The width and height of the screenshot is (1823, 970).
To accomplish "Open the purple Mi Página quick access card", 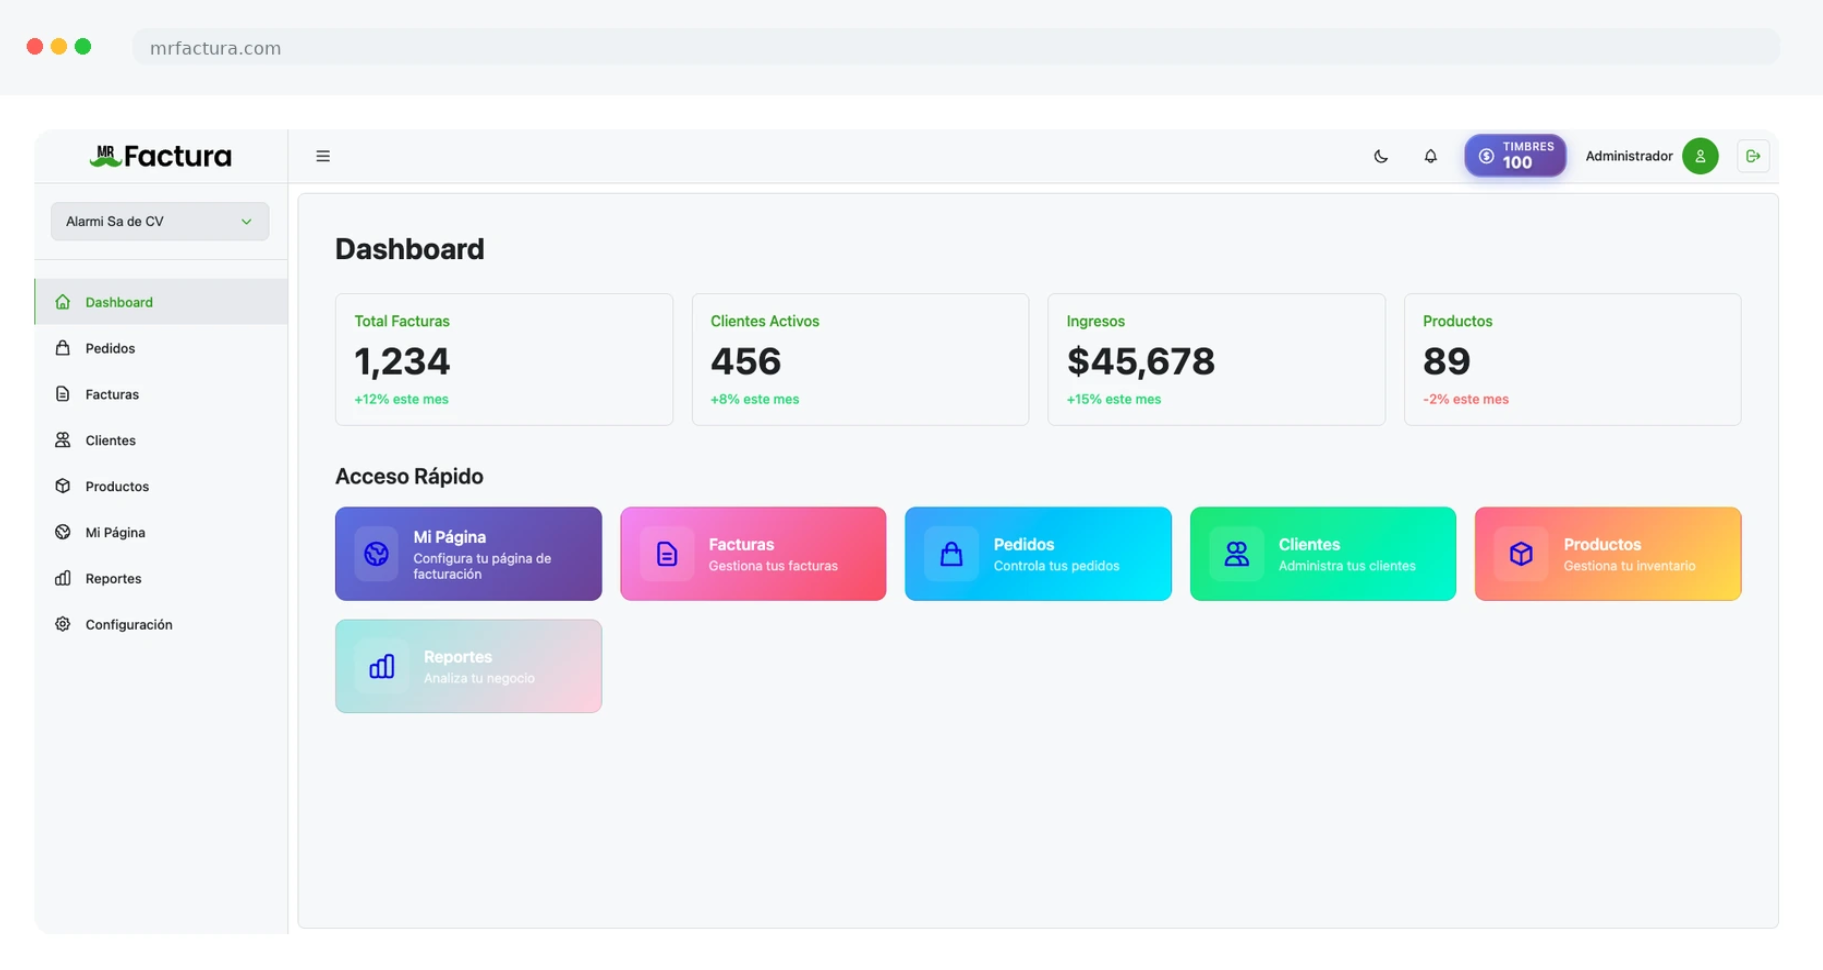I will point(468,554).
